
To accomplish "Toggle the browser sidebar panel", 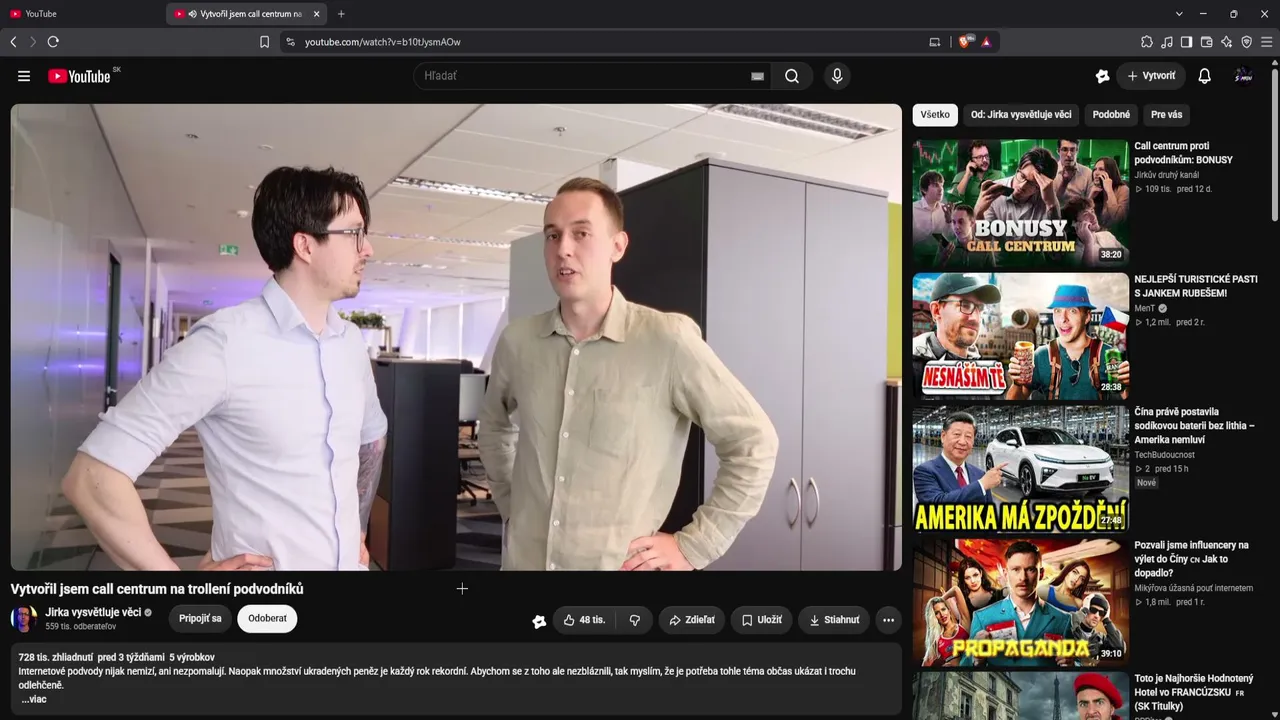I will click(1187, 42).
